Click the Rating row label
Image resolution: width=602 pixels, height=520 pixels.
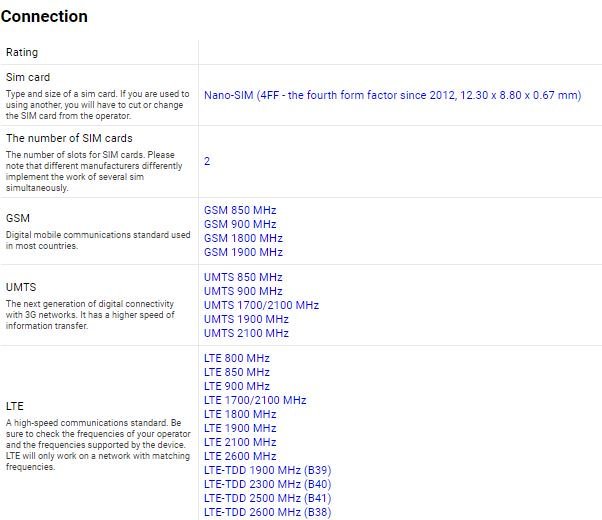tap(22, 52)
